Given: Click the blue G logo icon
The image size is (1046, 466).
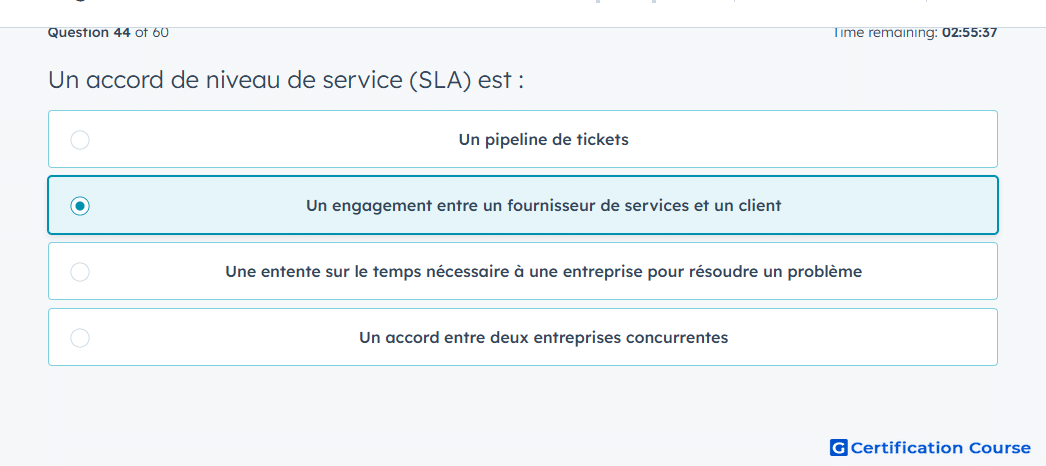Looking at the screenshot, I should [x=838, y=447].
